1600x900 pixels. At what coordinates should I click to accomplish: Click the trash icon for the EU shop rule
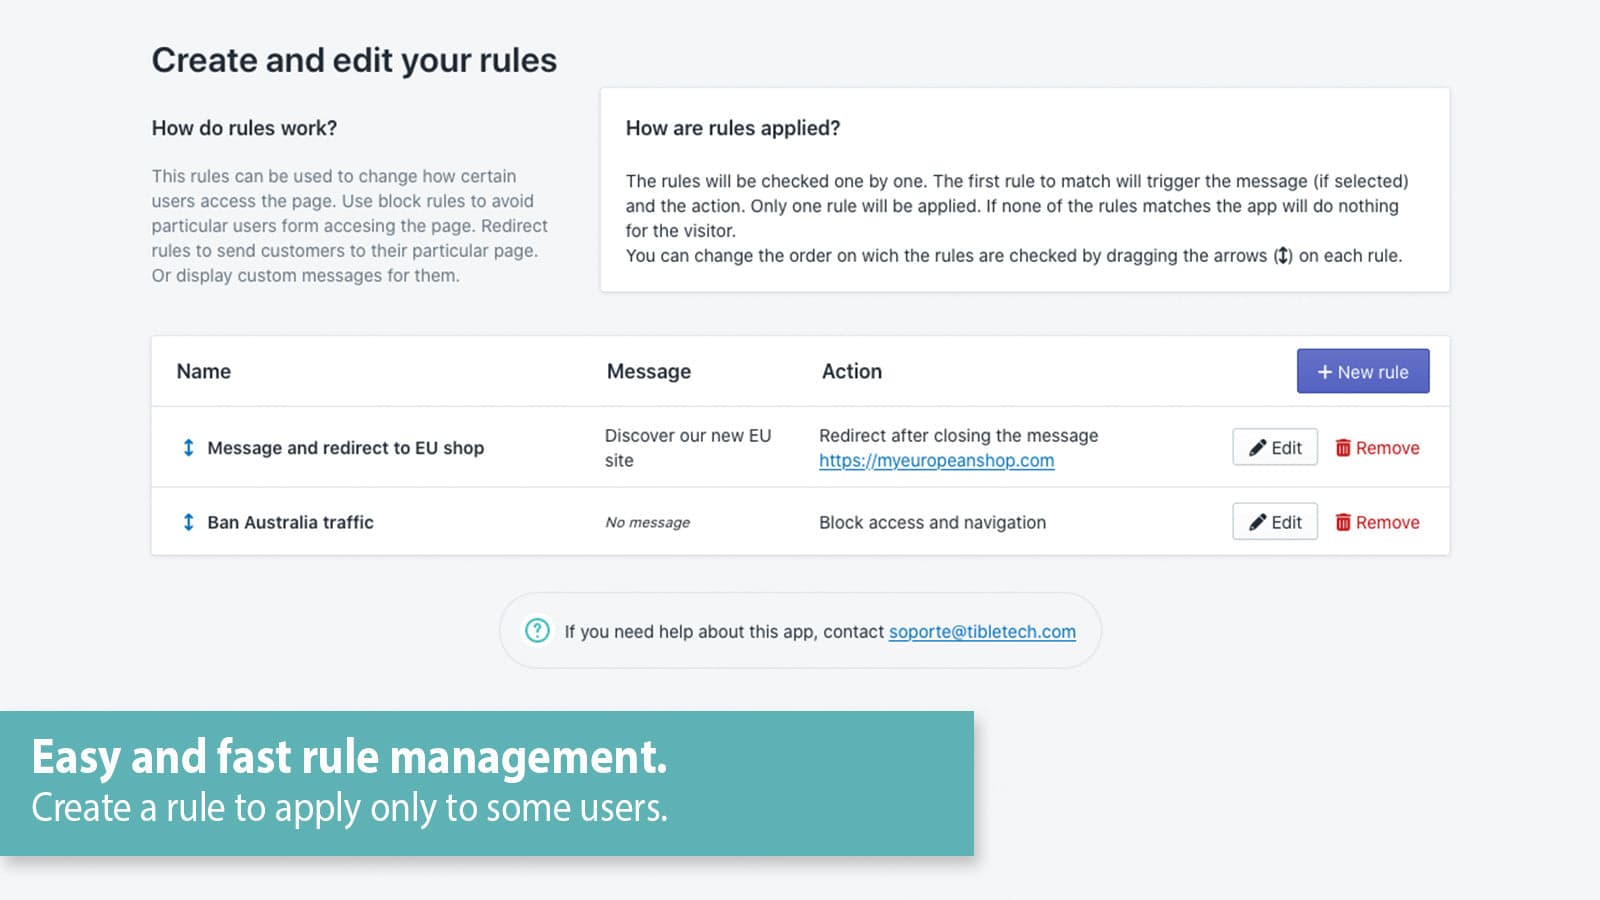point(1344,447)
